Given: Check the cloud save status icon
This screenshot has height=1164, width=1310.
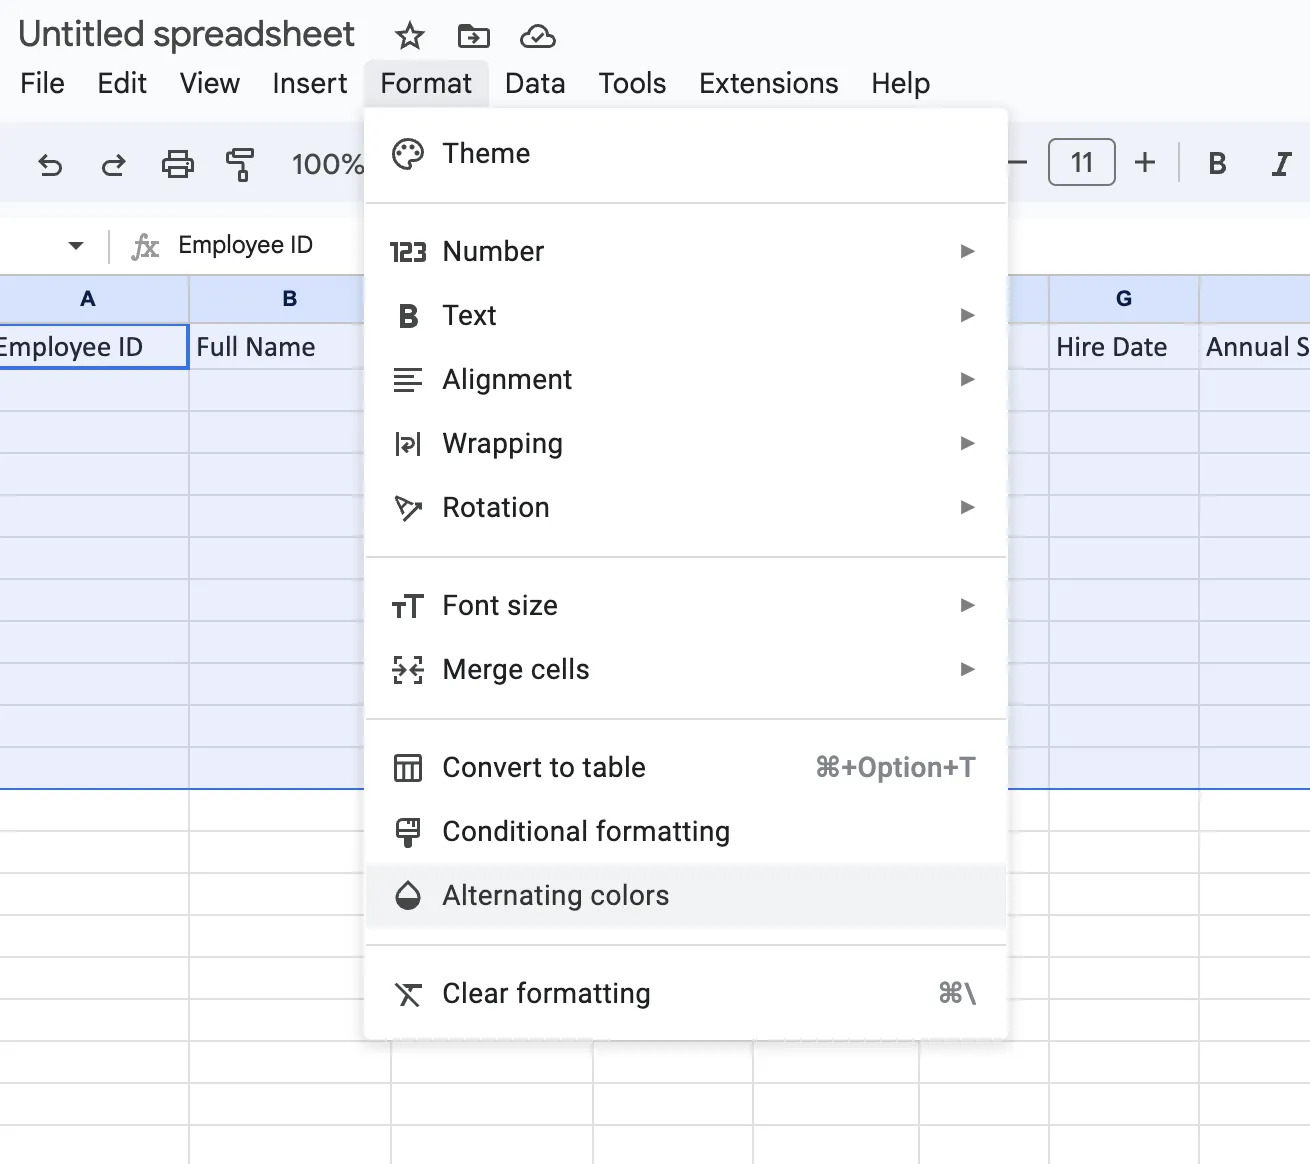Looking at the screenshot, I should [538, 37].
